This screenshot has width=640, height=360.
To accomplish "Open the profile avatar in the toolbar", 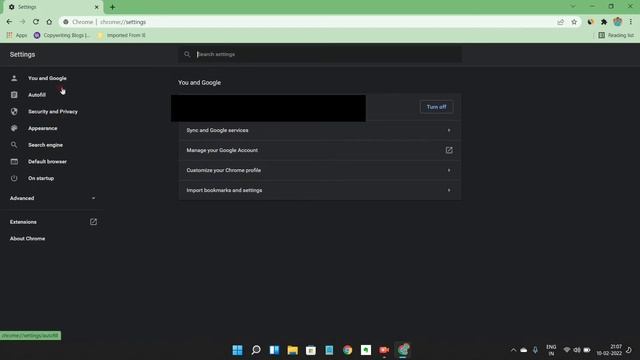I will click(x=617, y=22).
